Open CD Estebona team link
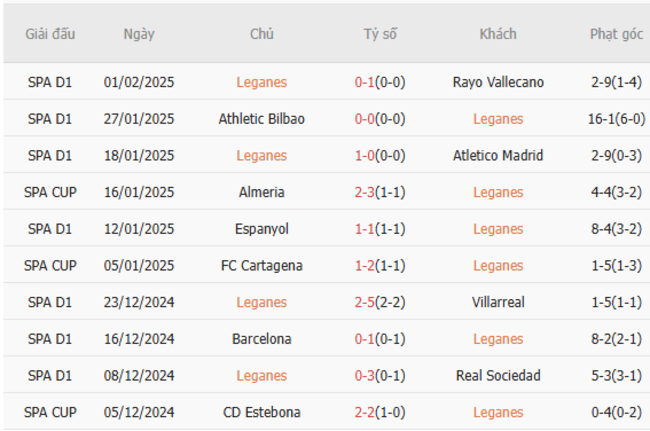 pyautogui.click(x=262, y=412)
